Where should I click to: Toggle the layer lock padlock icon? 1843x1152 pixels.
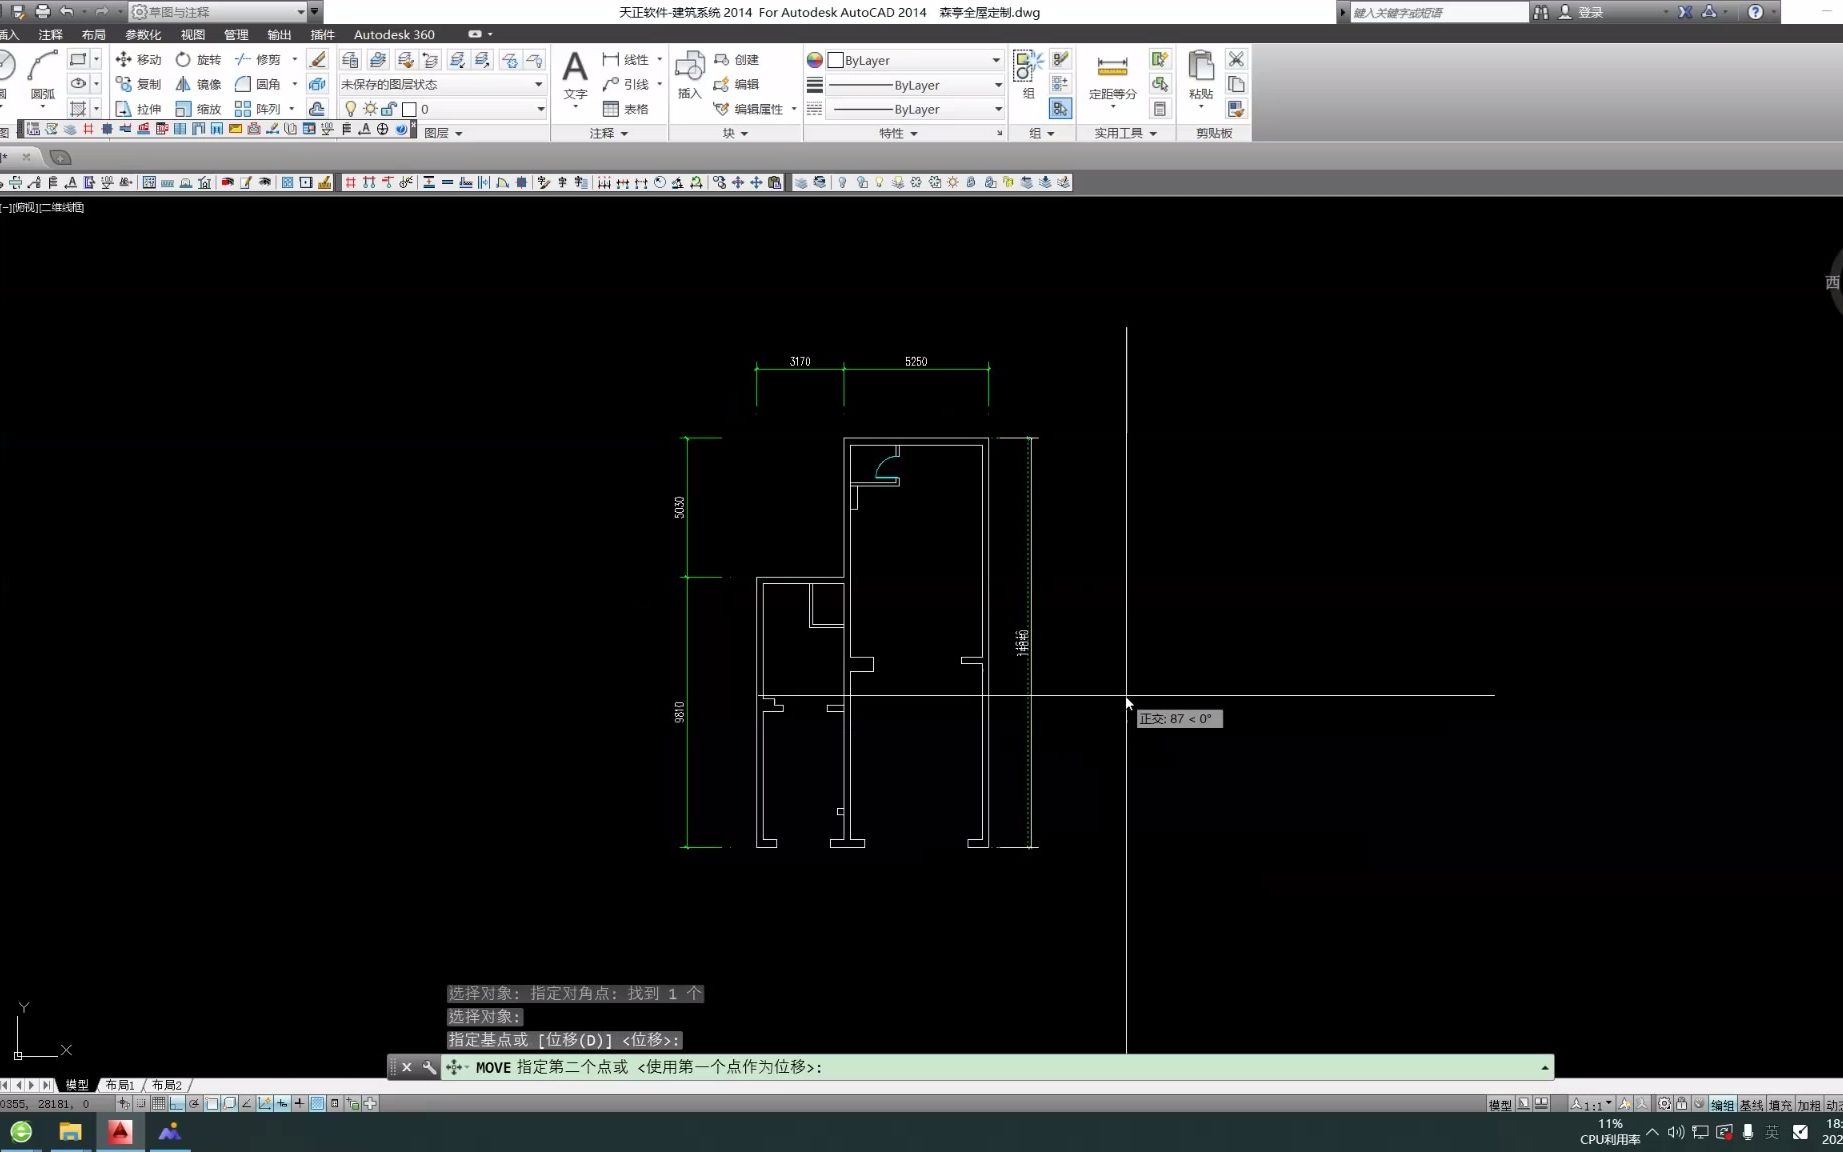(389, 109)
